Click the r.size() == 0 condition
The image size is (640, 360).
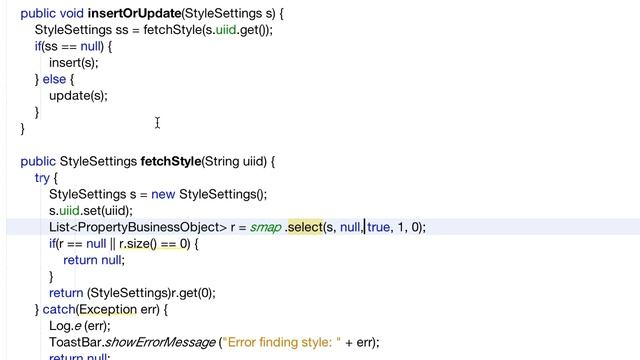[154, 244]
